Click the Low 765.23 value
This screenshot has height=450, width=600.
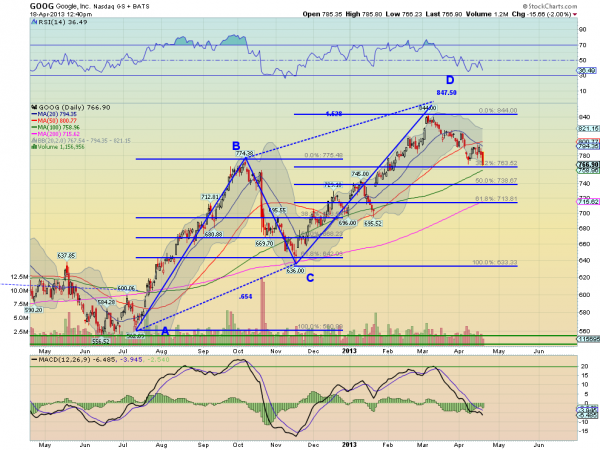[x=404, y=14]
